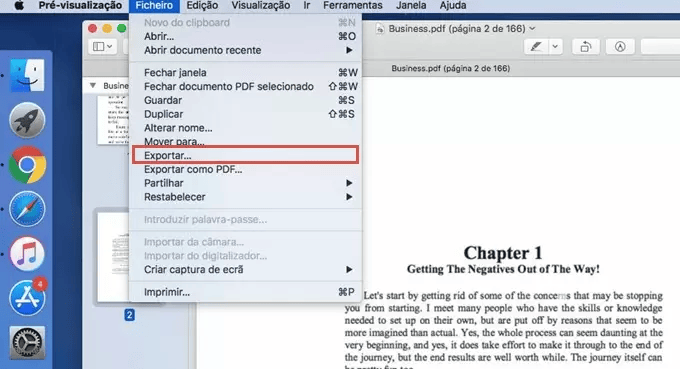Viewport: 680px width, 369px height.
Task: Open the Edição menu
Action: point(202,6)
